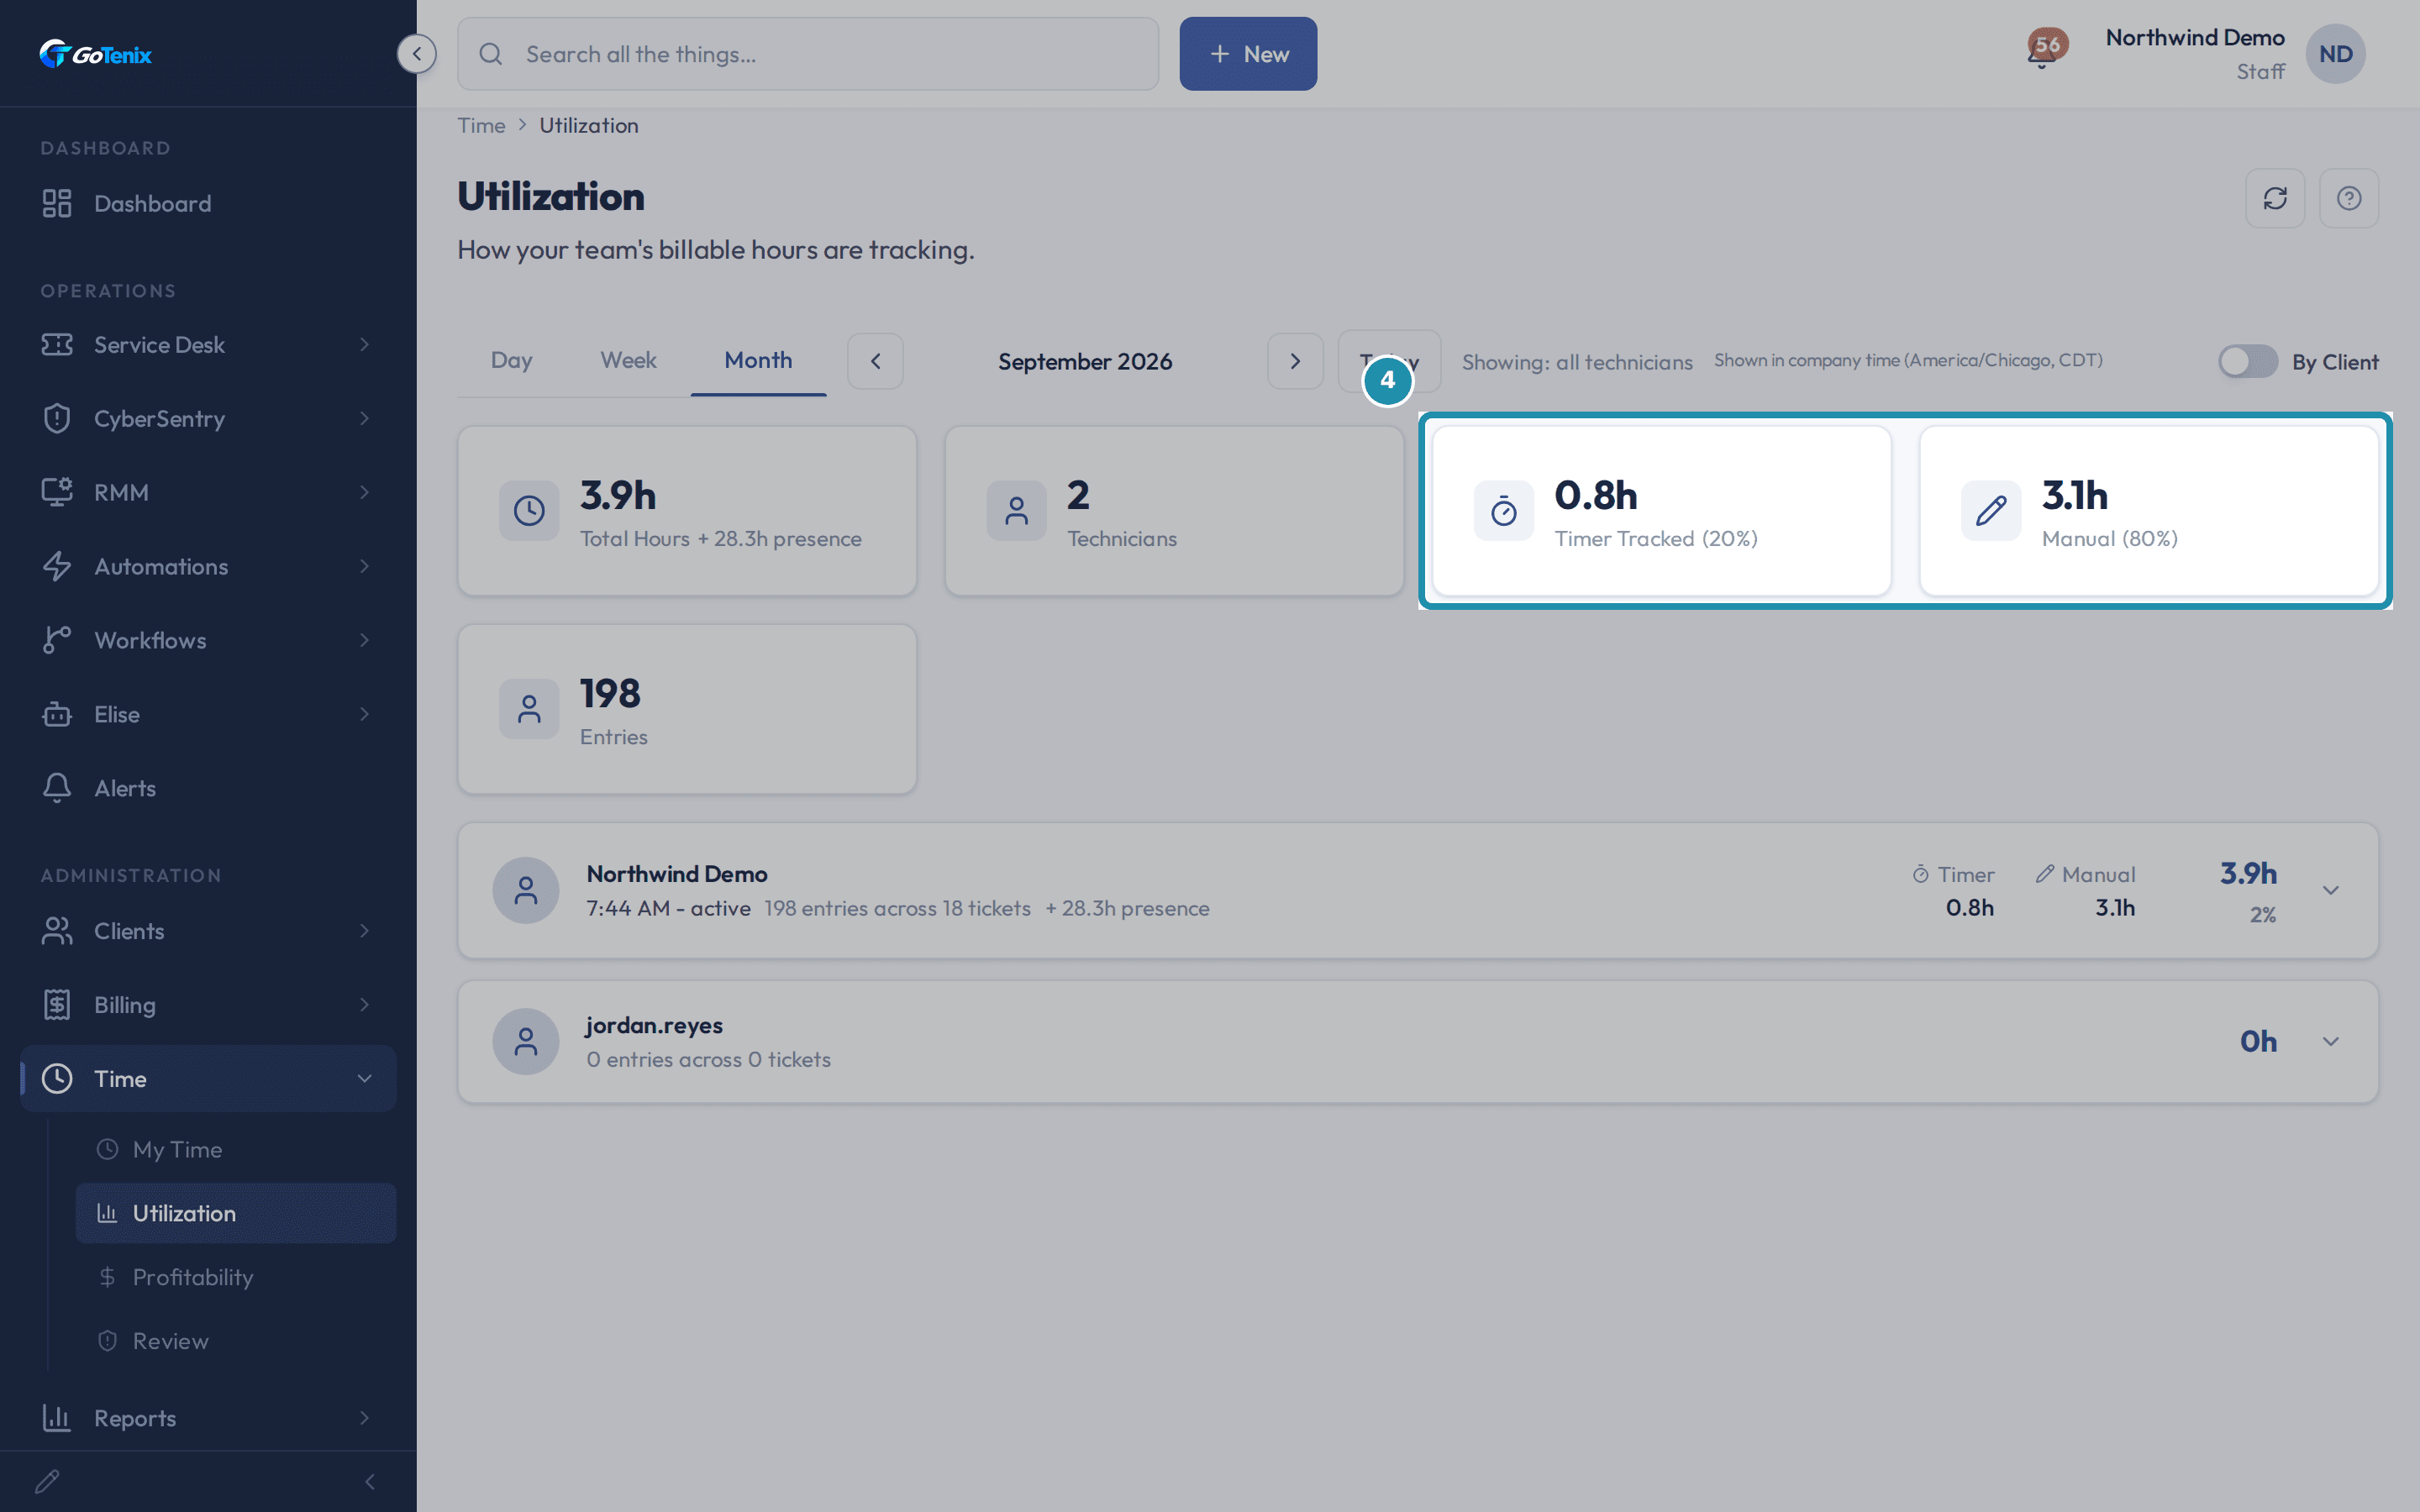Click the 198 Entries card
The image size is (2420, 1512).
click(x=687, y=709)
